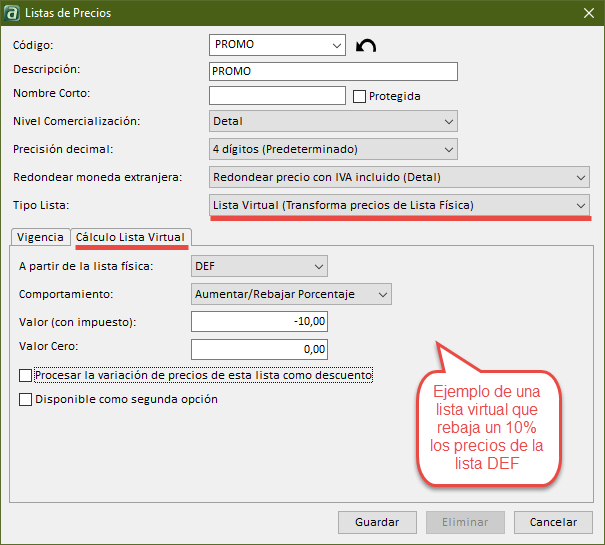
Task: Check Disponible como segunda opción
Action: point(25,399)
